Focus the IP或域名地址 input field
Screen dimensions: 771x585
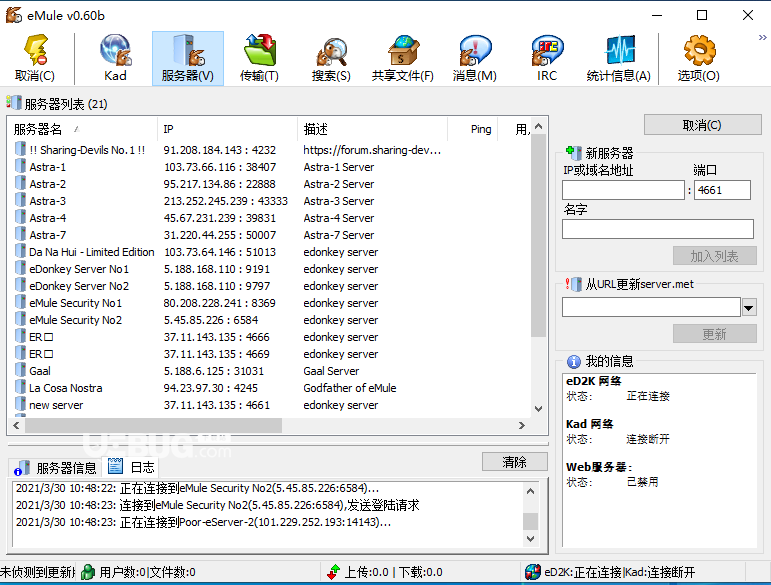[x=623, y=190]
